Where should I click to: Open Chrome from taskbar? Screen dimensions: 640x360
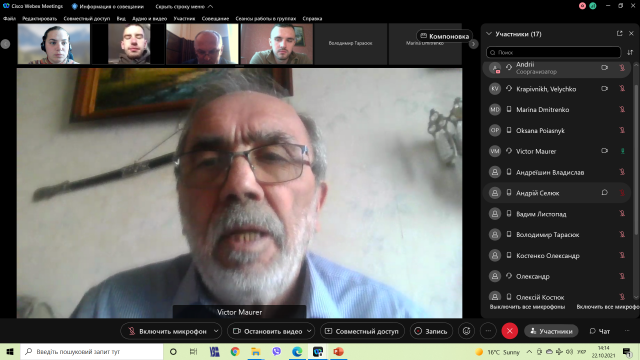click(x=235, y=351)
